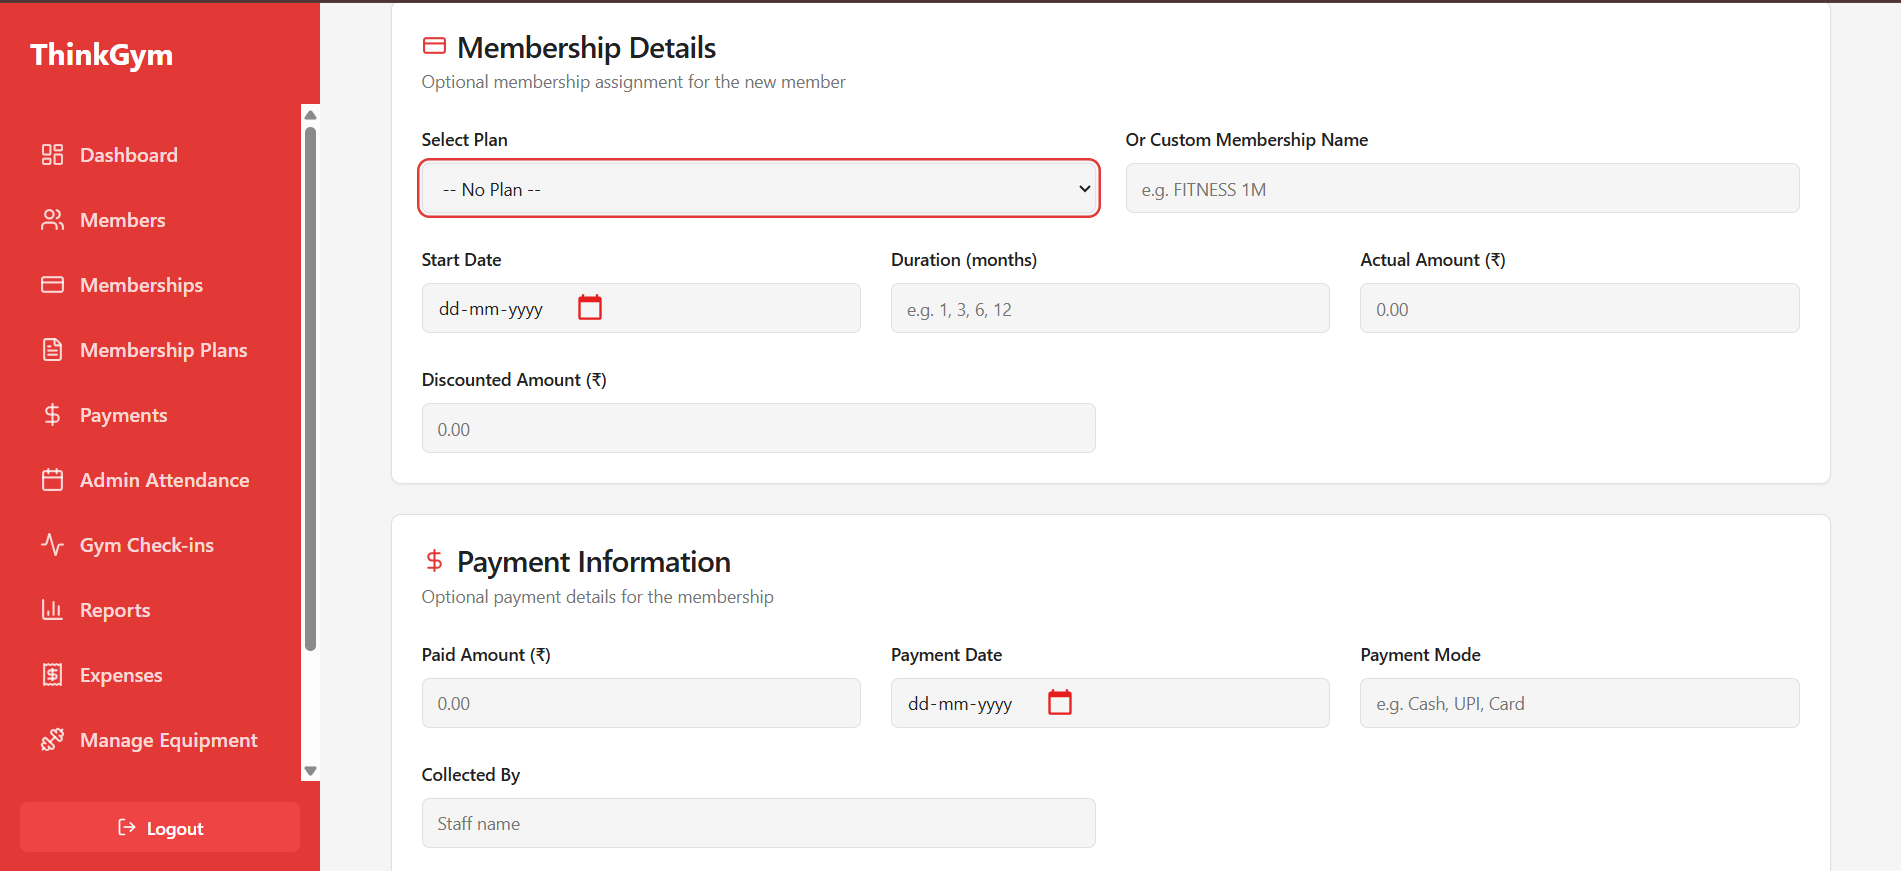Click the Payments dollar sign icon

coord(52,415)
